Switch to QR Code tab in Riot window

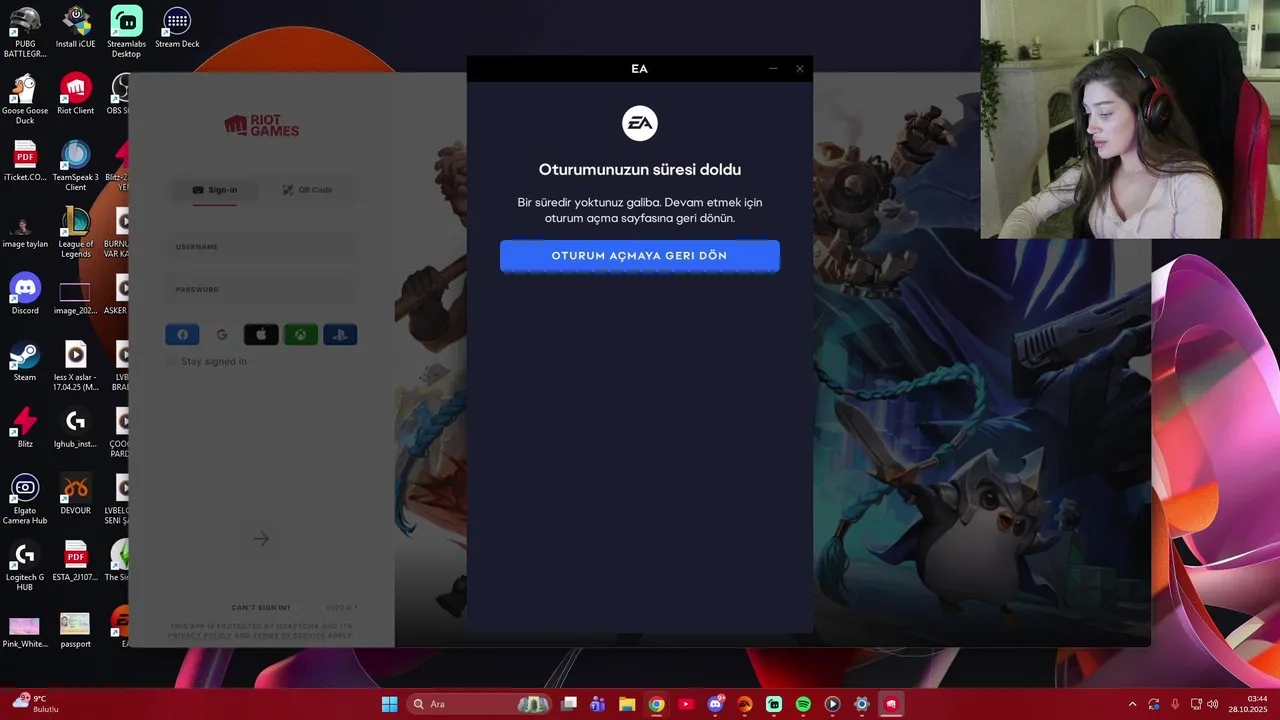pyautogui.click(x=307, y=190)
